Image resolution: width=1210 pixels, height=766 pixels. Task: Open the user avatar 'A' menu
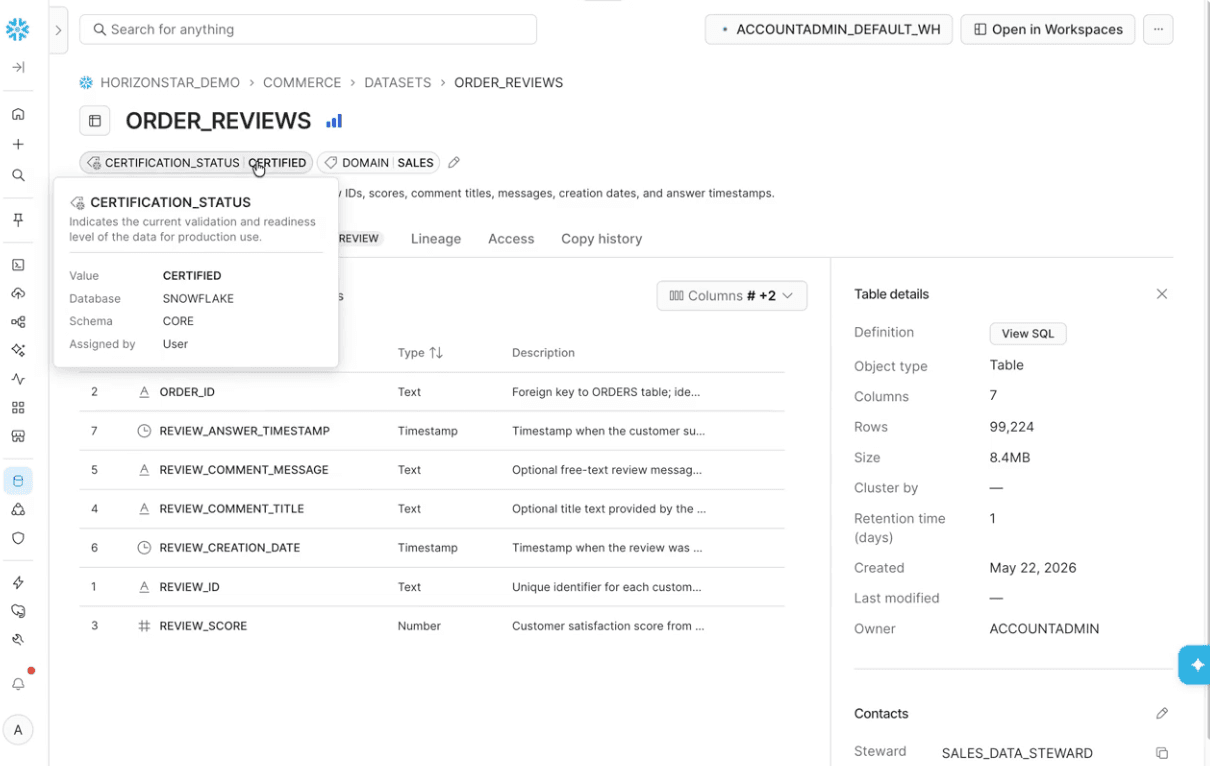coord(18,730)
